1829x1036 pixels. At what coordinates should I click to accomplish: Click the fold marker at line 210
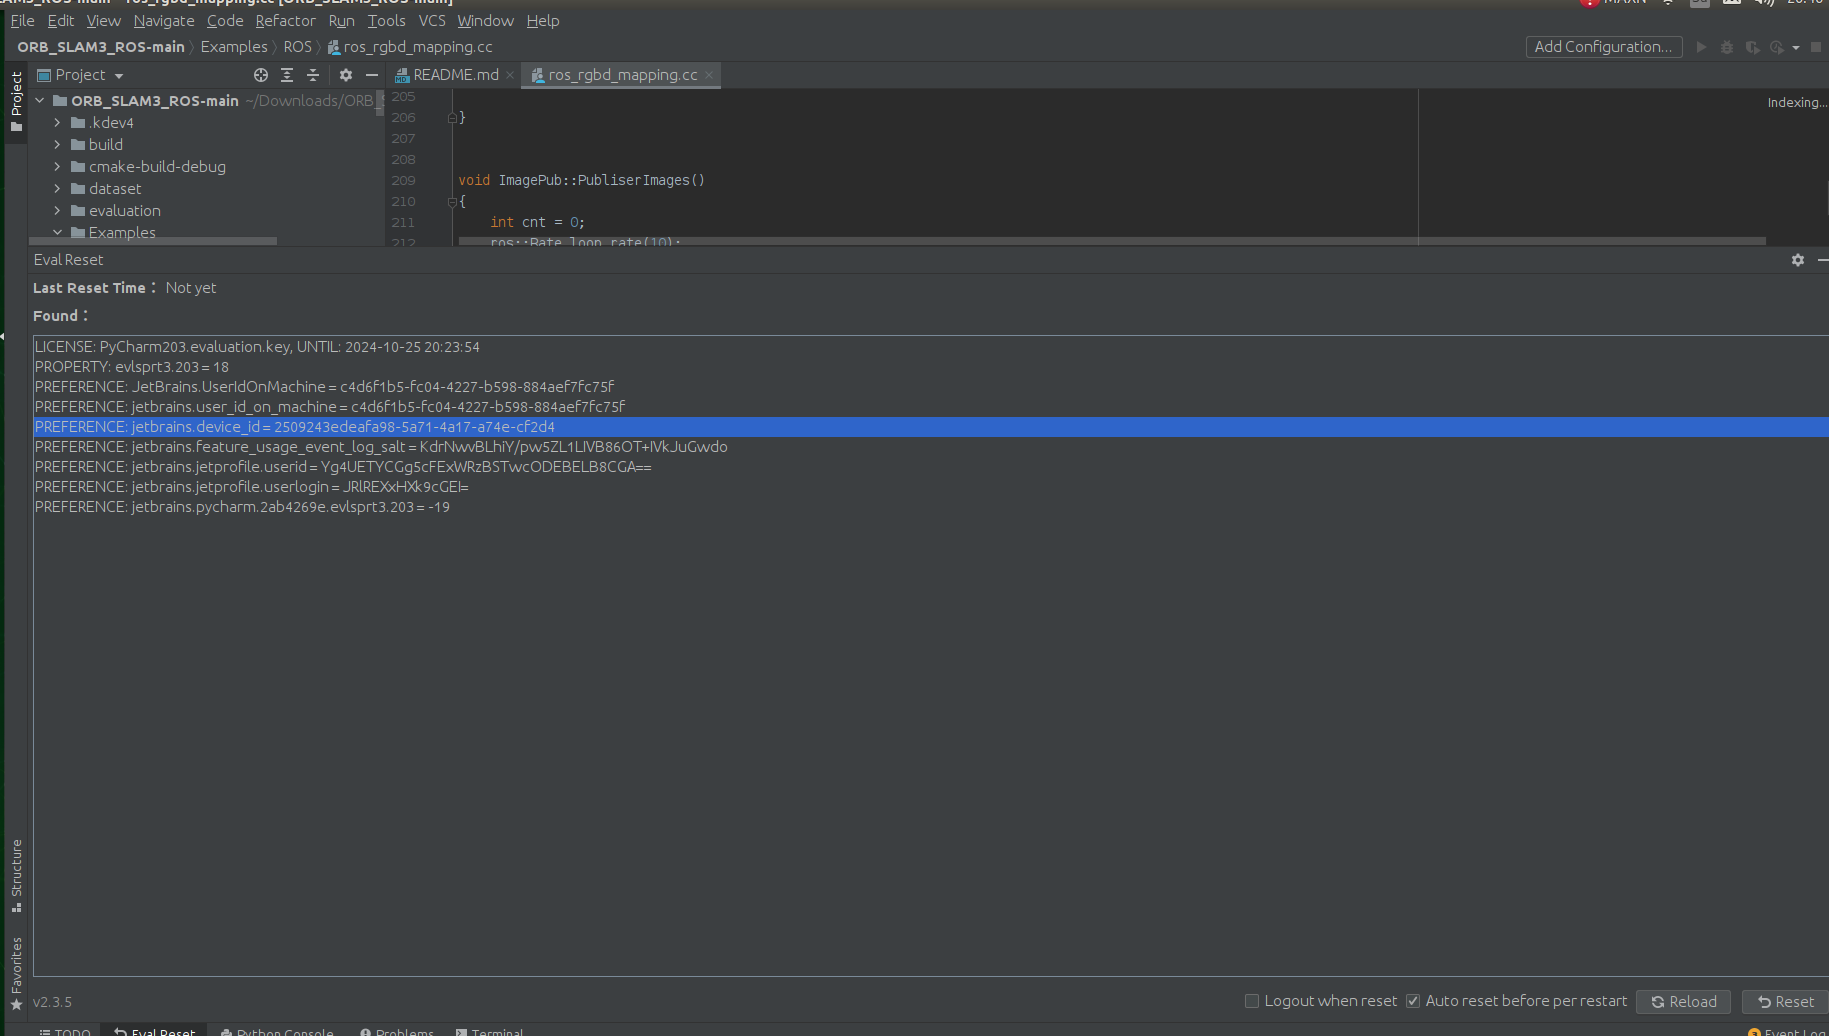pos(451,202)
